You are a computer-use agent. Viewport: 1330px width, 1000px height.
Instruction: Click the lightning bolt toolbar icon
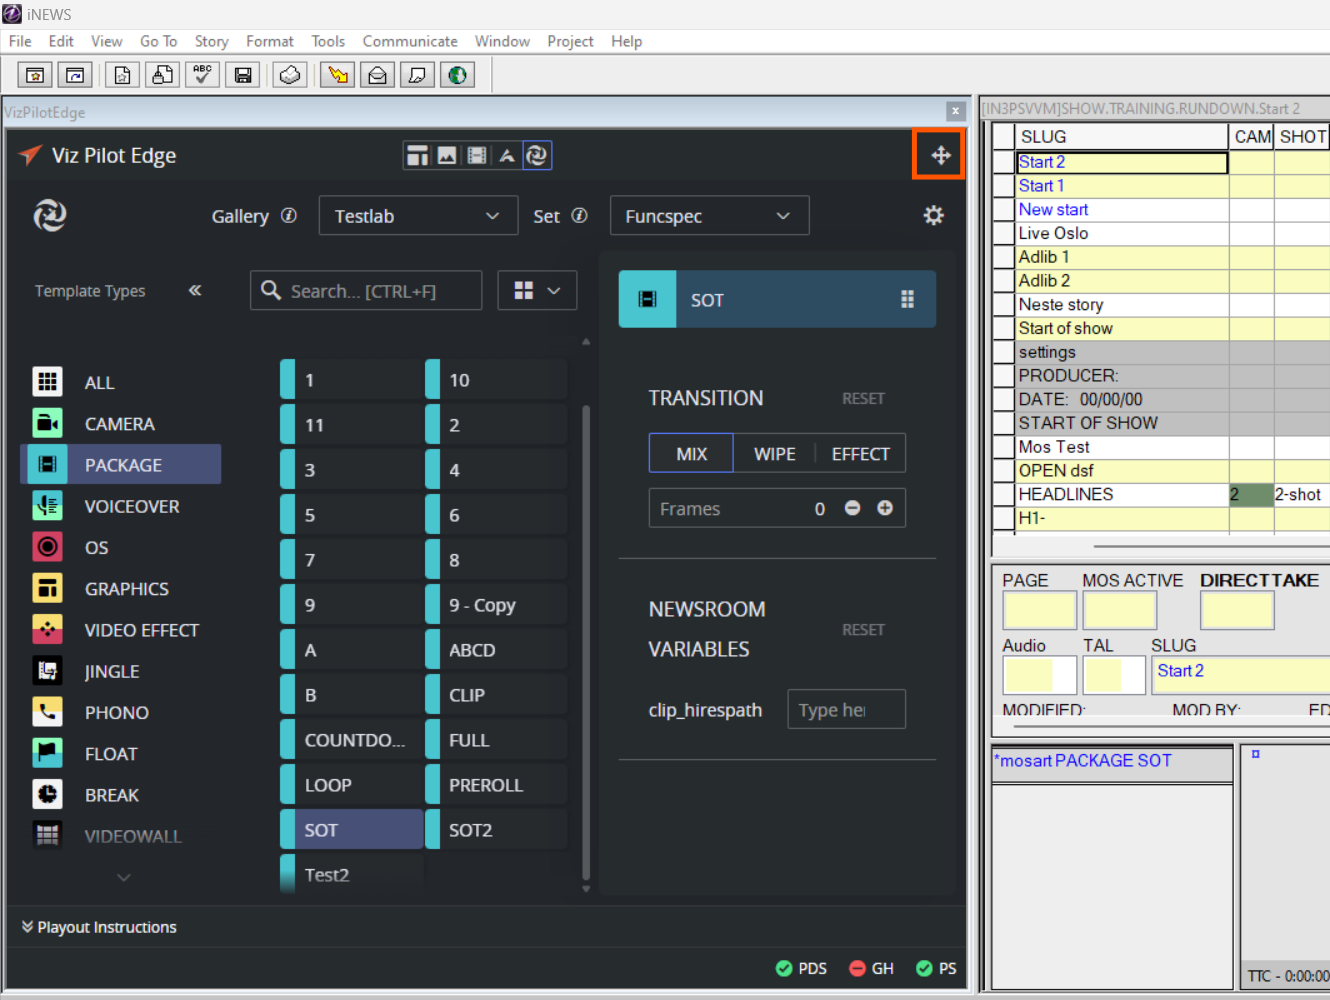click(x=338, y=75)
